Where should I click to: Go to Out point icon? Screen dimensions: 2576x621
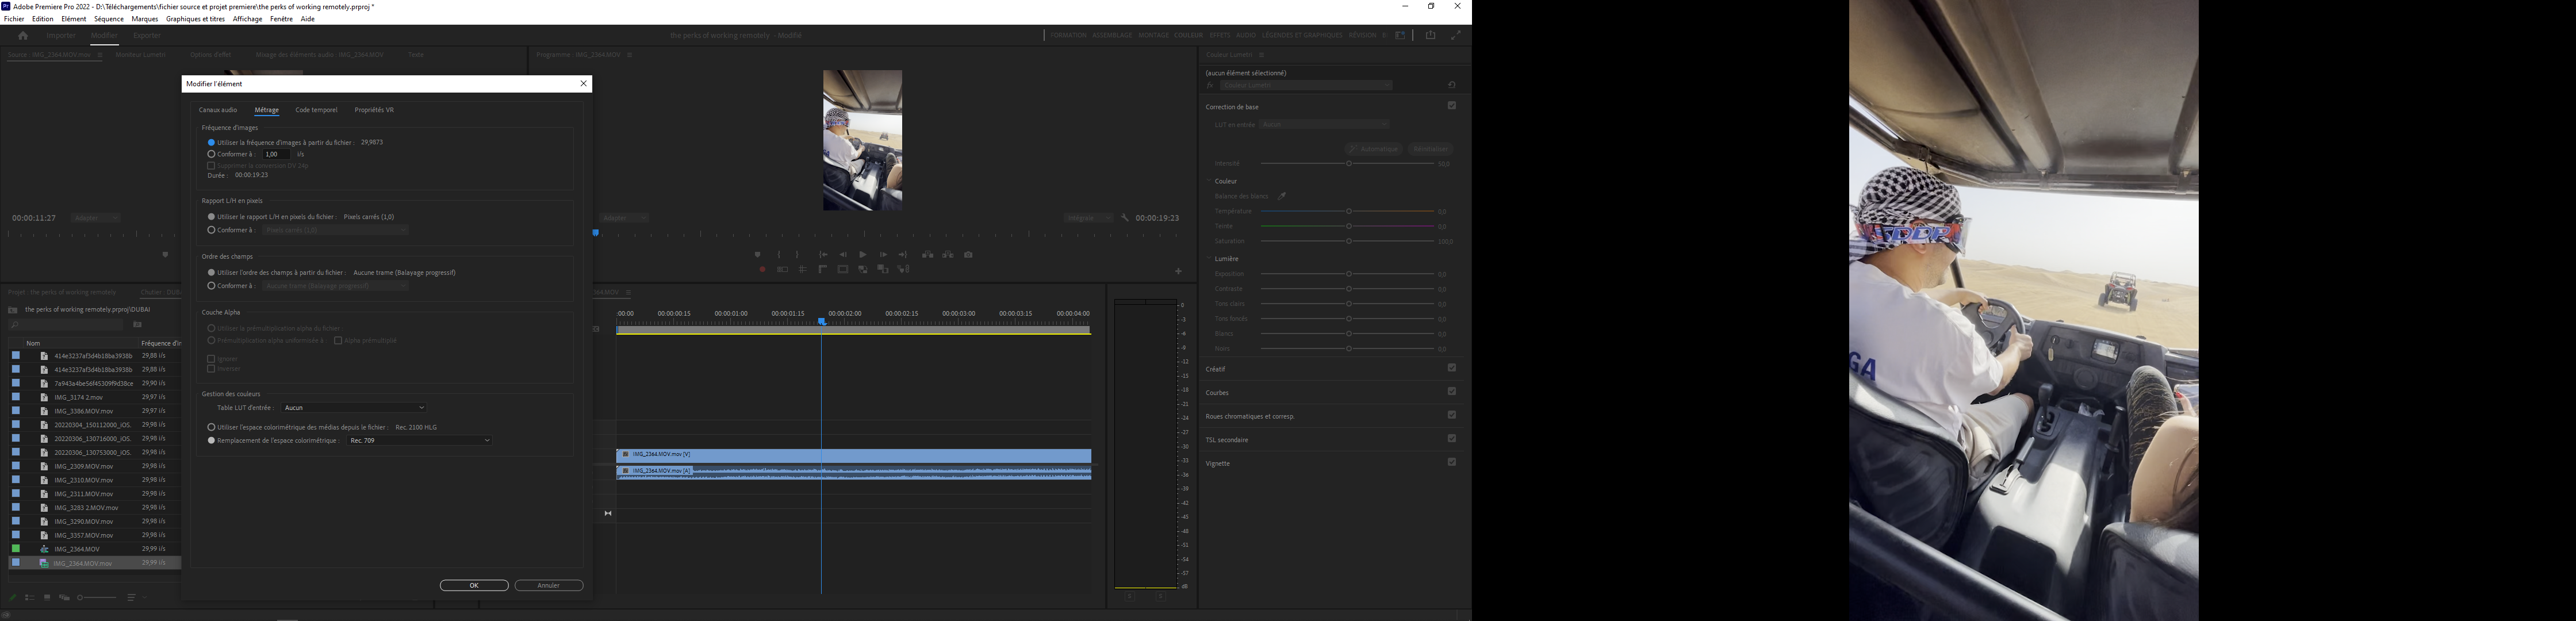[x=903, y=255]
